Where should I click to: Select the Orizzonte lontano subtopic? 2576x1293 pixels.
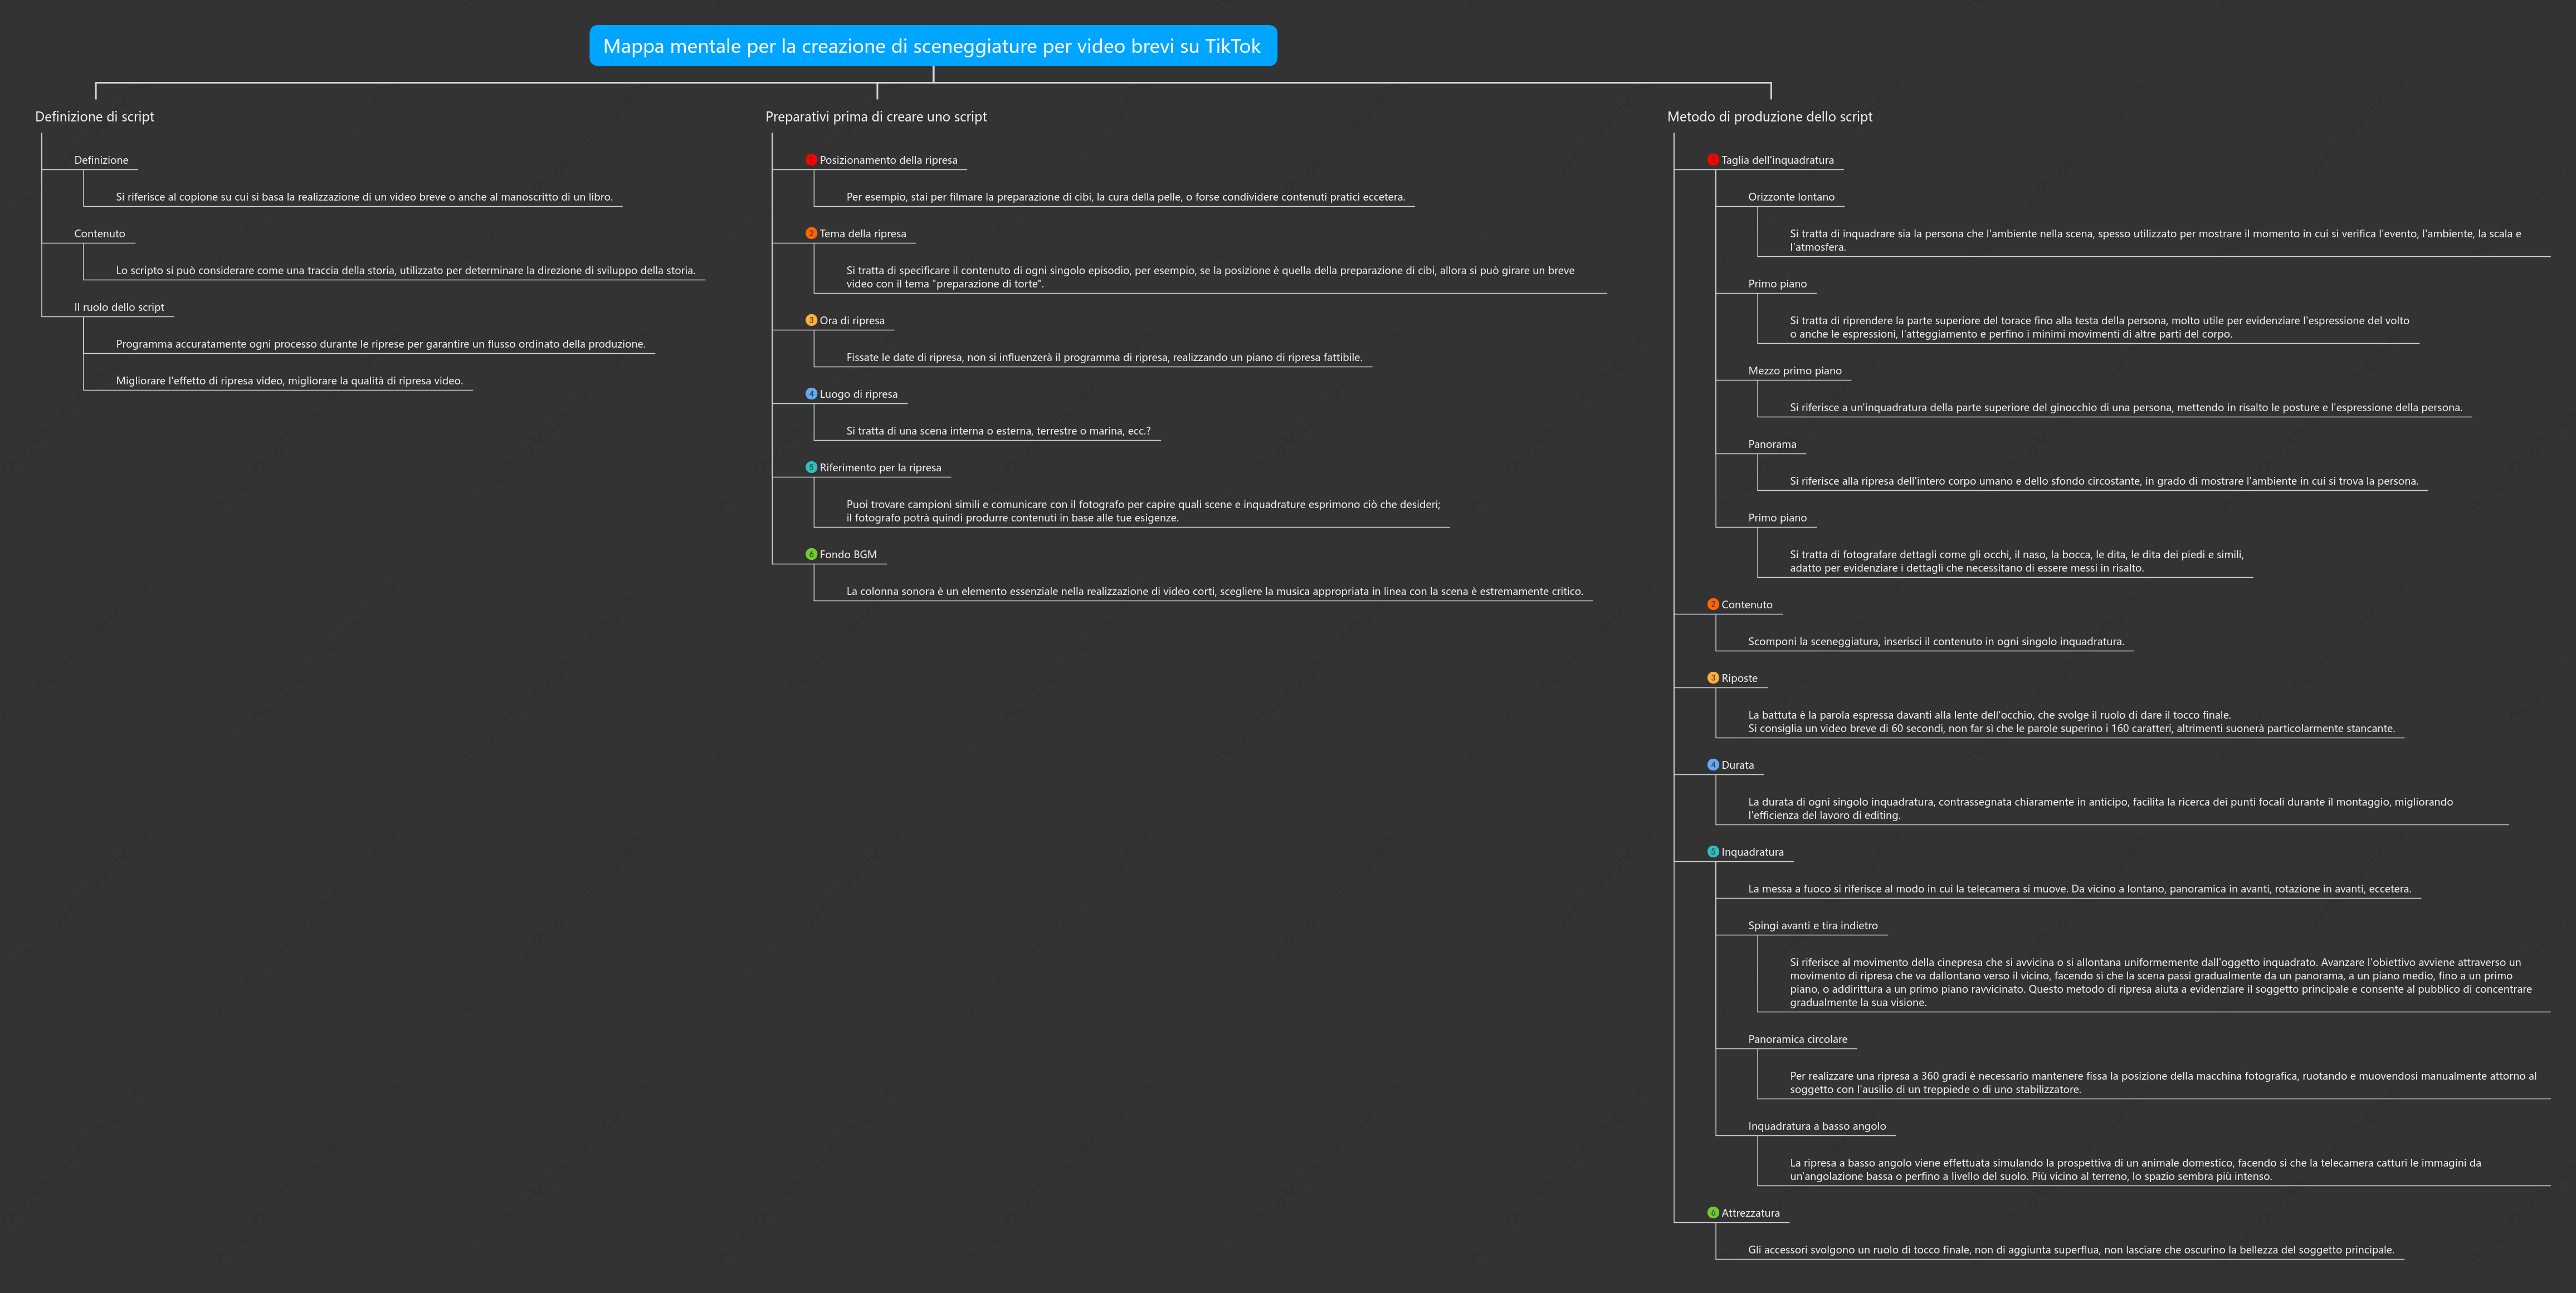click(1791, 197)
